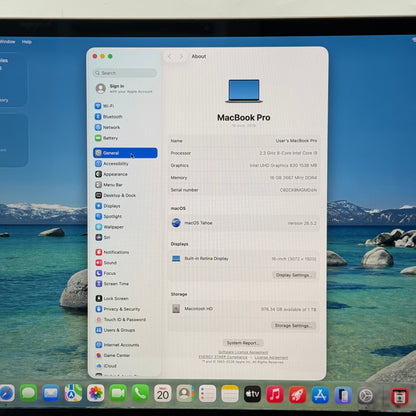The image size is (416, 416).
Task: Open Wallpaper settings
Action: click(x=125, y=227)
